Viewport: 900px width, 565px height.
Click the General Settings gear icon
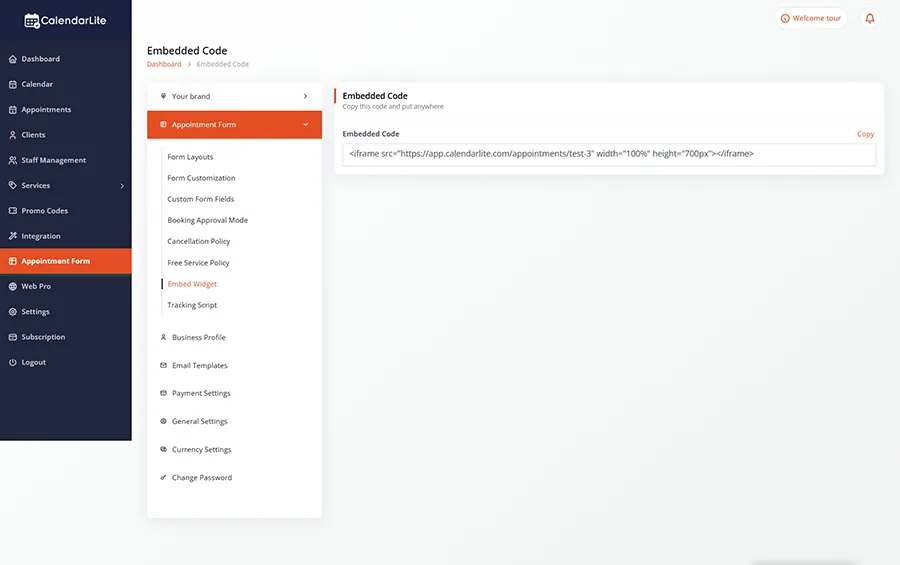pyautogui.click(x=164, y=421)
